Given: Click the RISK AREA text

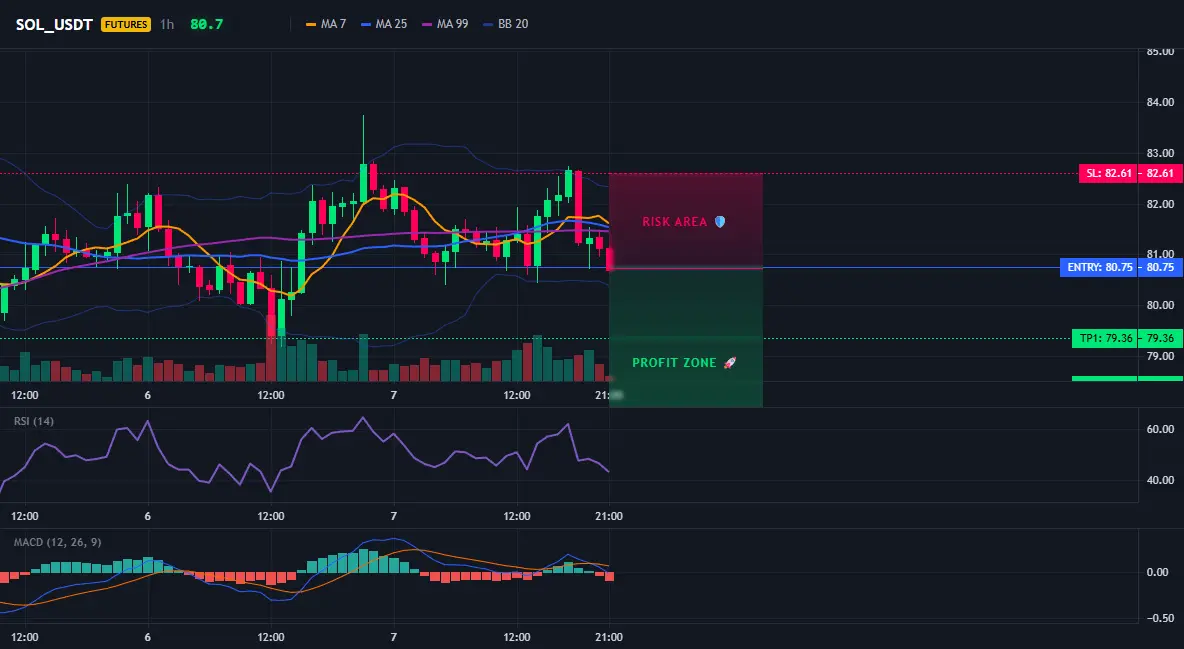Looking at the screenshot, I should [674, 222].
